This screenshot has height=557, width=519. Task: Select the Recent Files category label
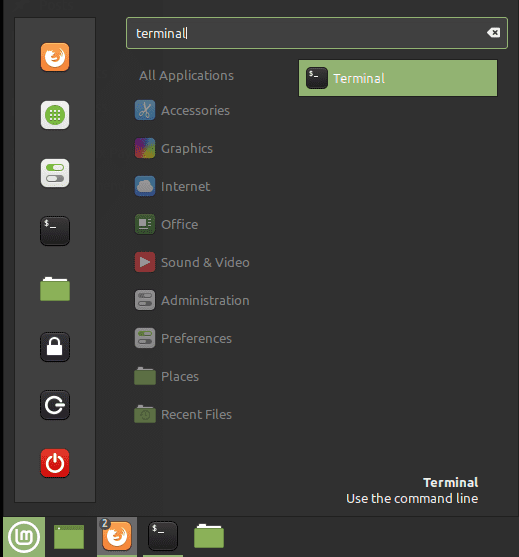tap(196, 415)
